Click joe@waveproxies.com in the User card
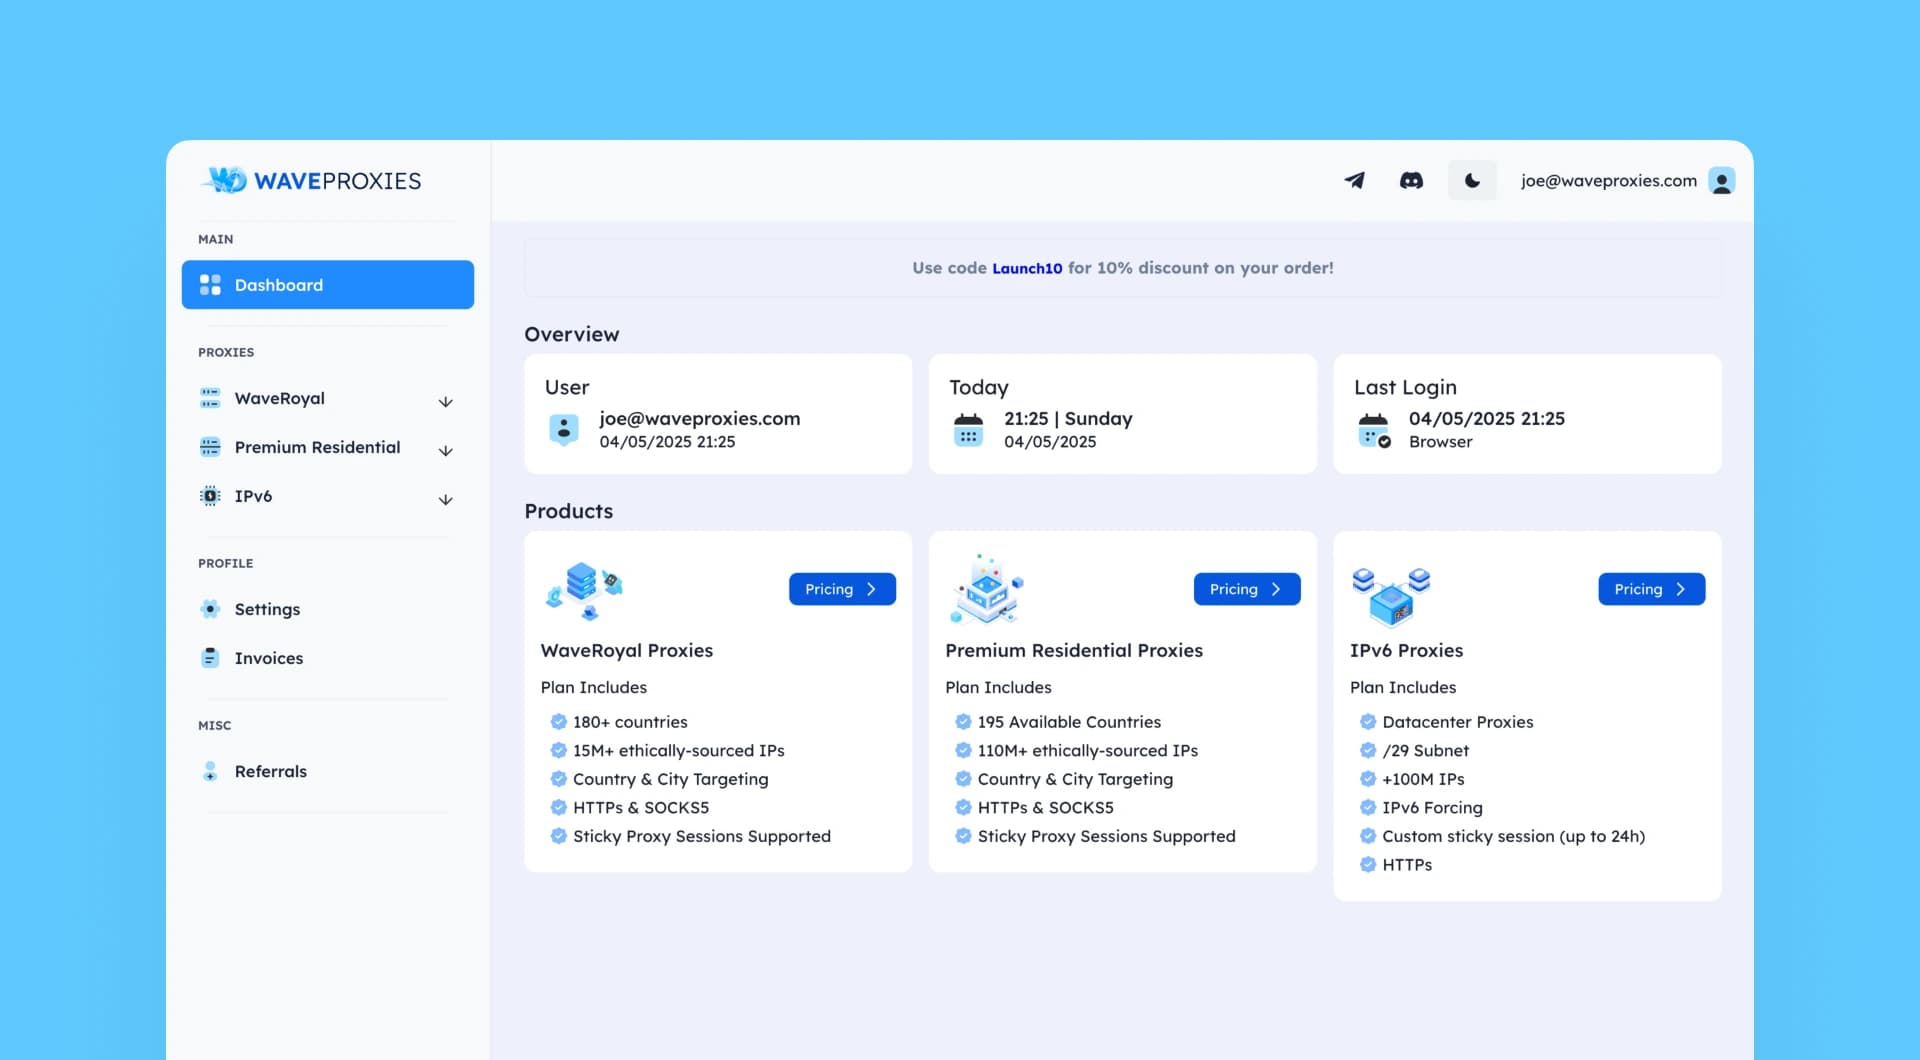 700,418
